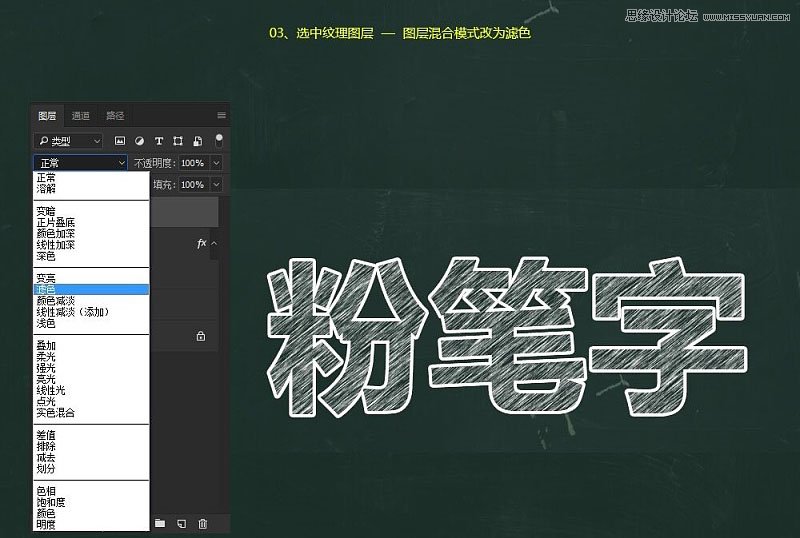Choose 排除 blend mode

tap(91, 447)
